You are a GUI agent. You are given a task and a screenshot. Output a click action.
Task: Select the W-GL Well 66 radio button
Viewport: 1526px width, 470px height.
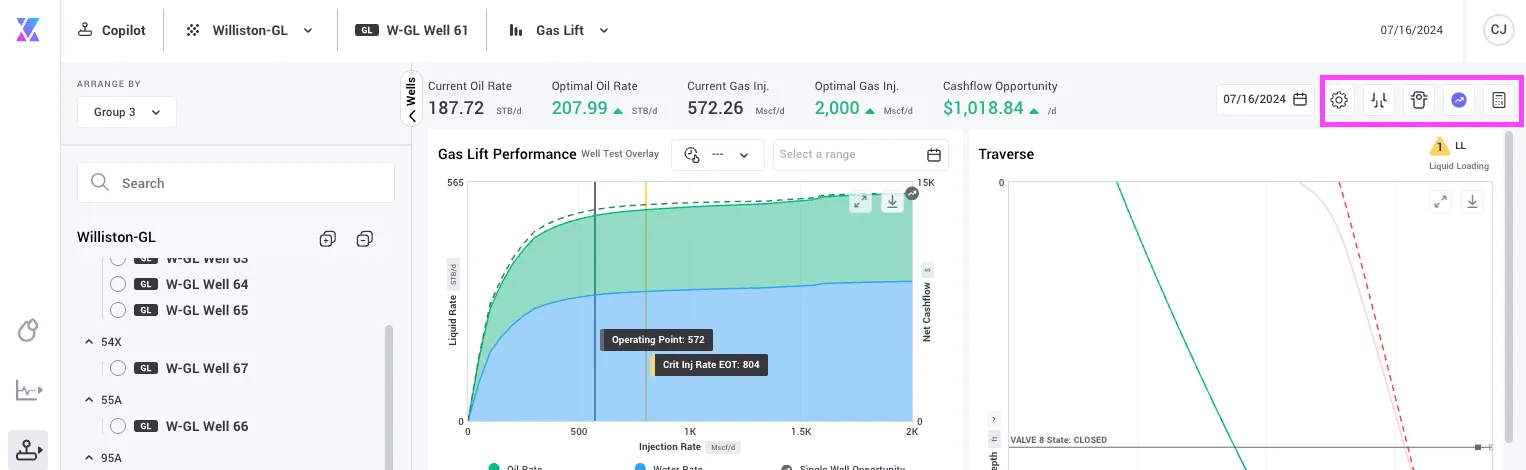point(118,426)
